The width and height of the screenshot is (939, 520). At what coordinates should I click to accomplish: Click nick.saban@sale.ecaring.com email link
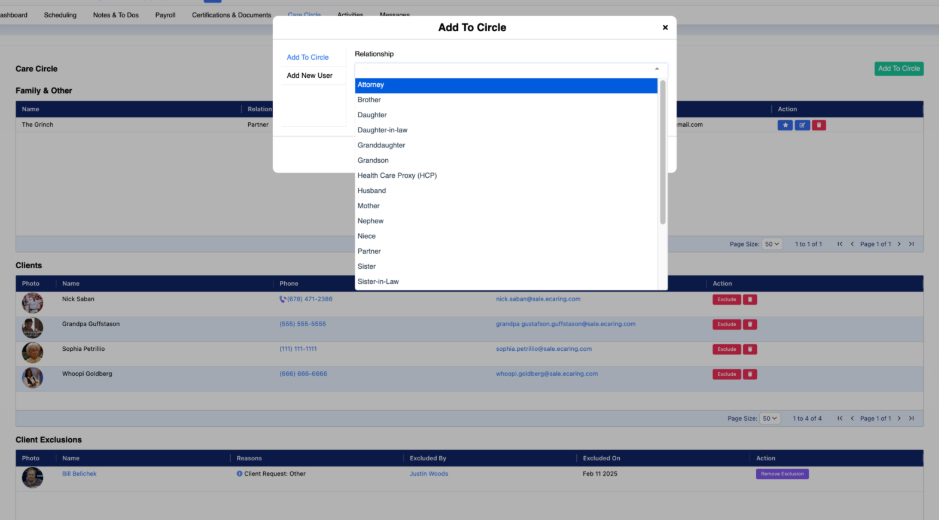[x=538, y=299]
